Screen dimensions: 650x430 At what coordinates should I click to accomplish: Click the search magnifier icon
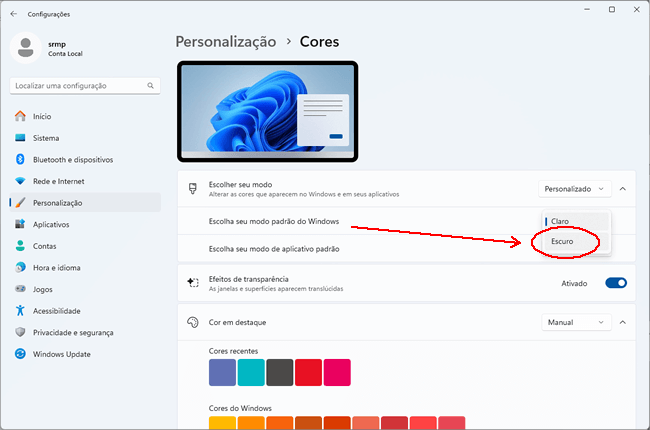click(x=150, y=85)
